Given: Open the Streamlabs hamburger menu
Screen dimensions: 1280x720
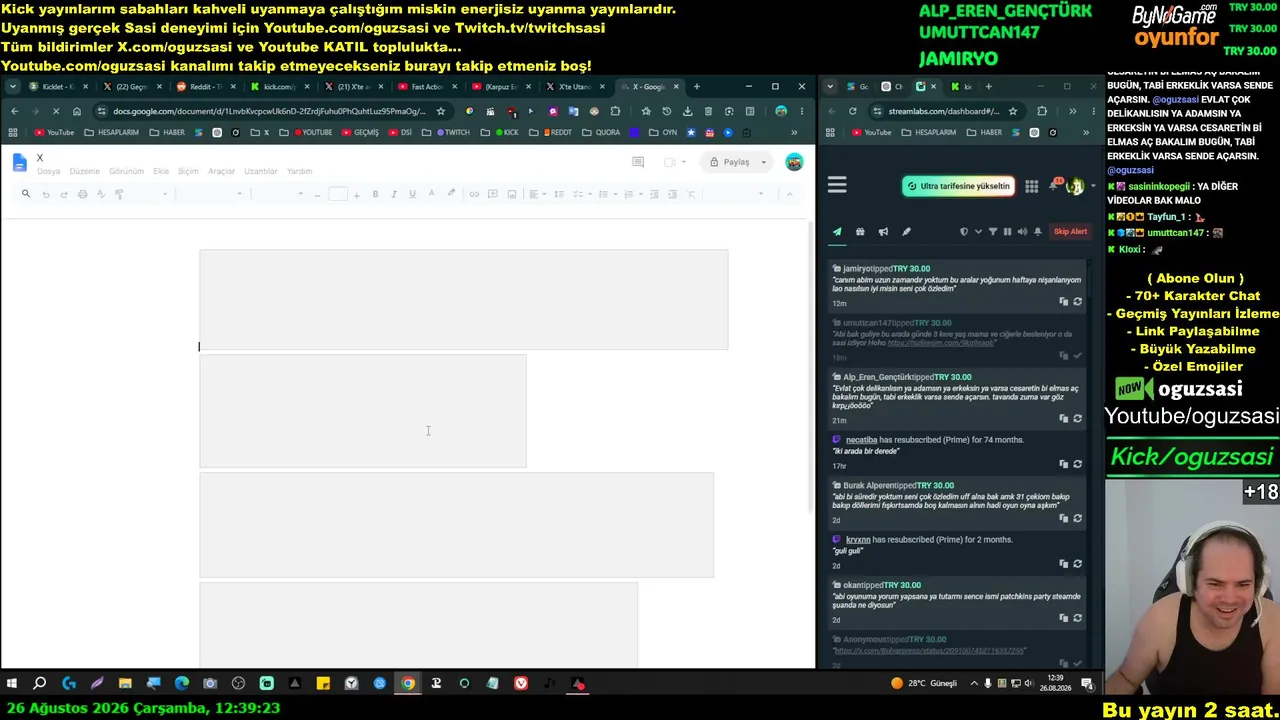Looking at the screenshot, I should point(837,185).
